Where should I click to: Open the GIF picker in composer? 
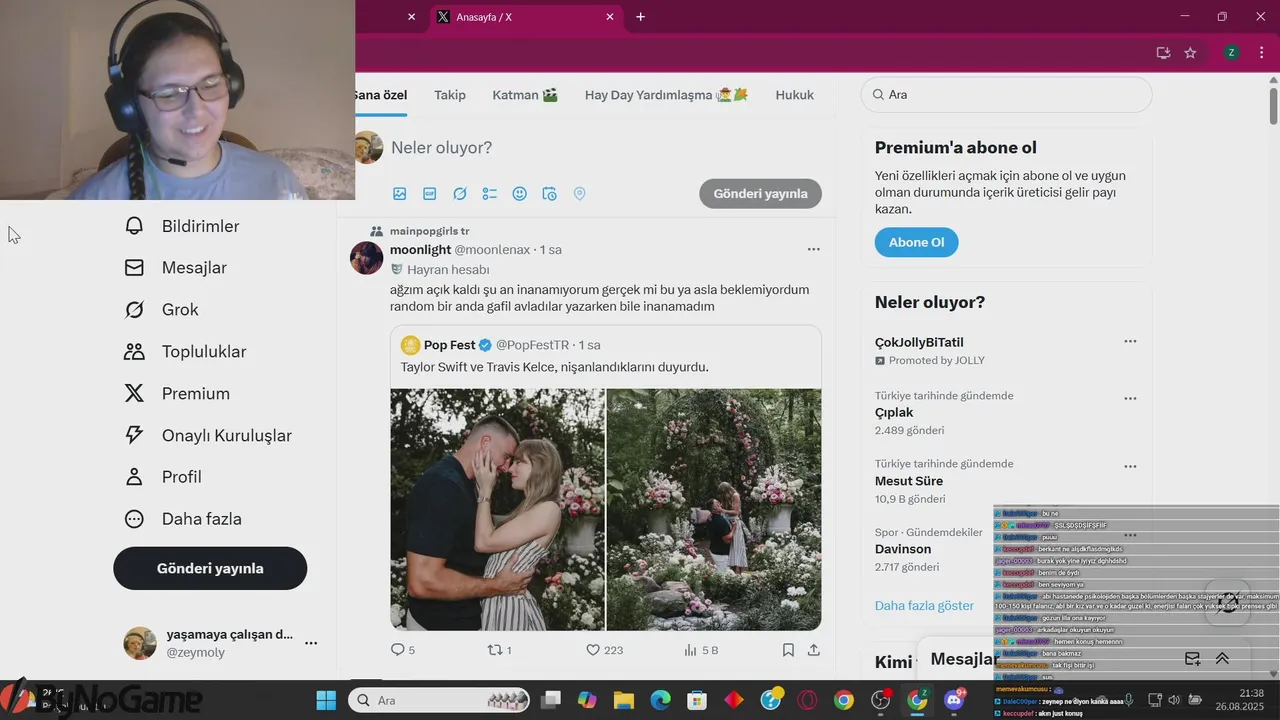point(430,194)
